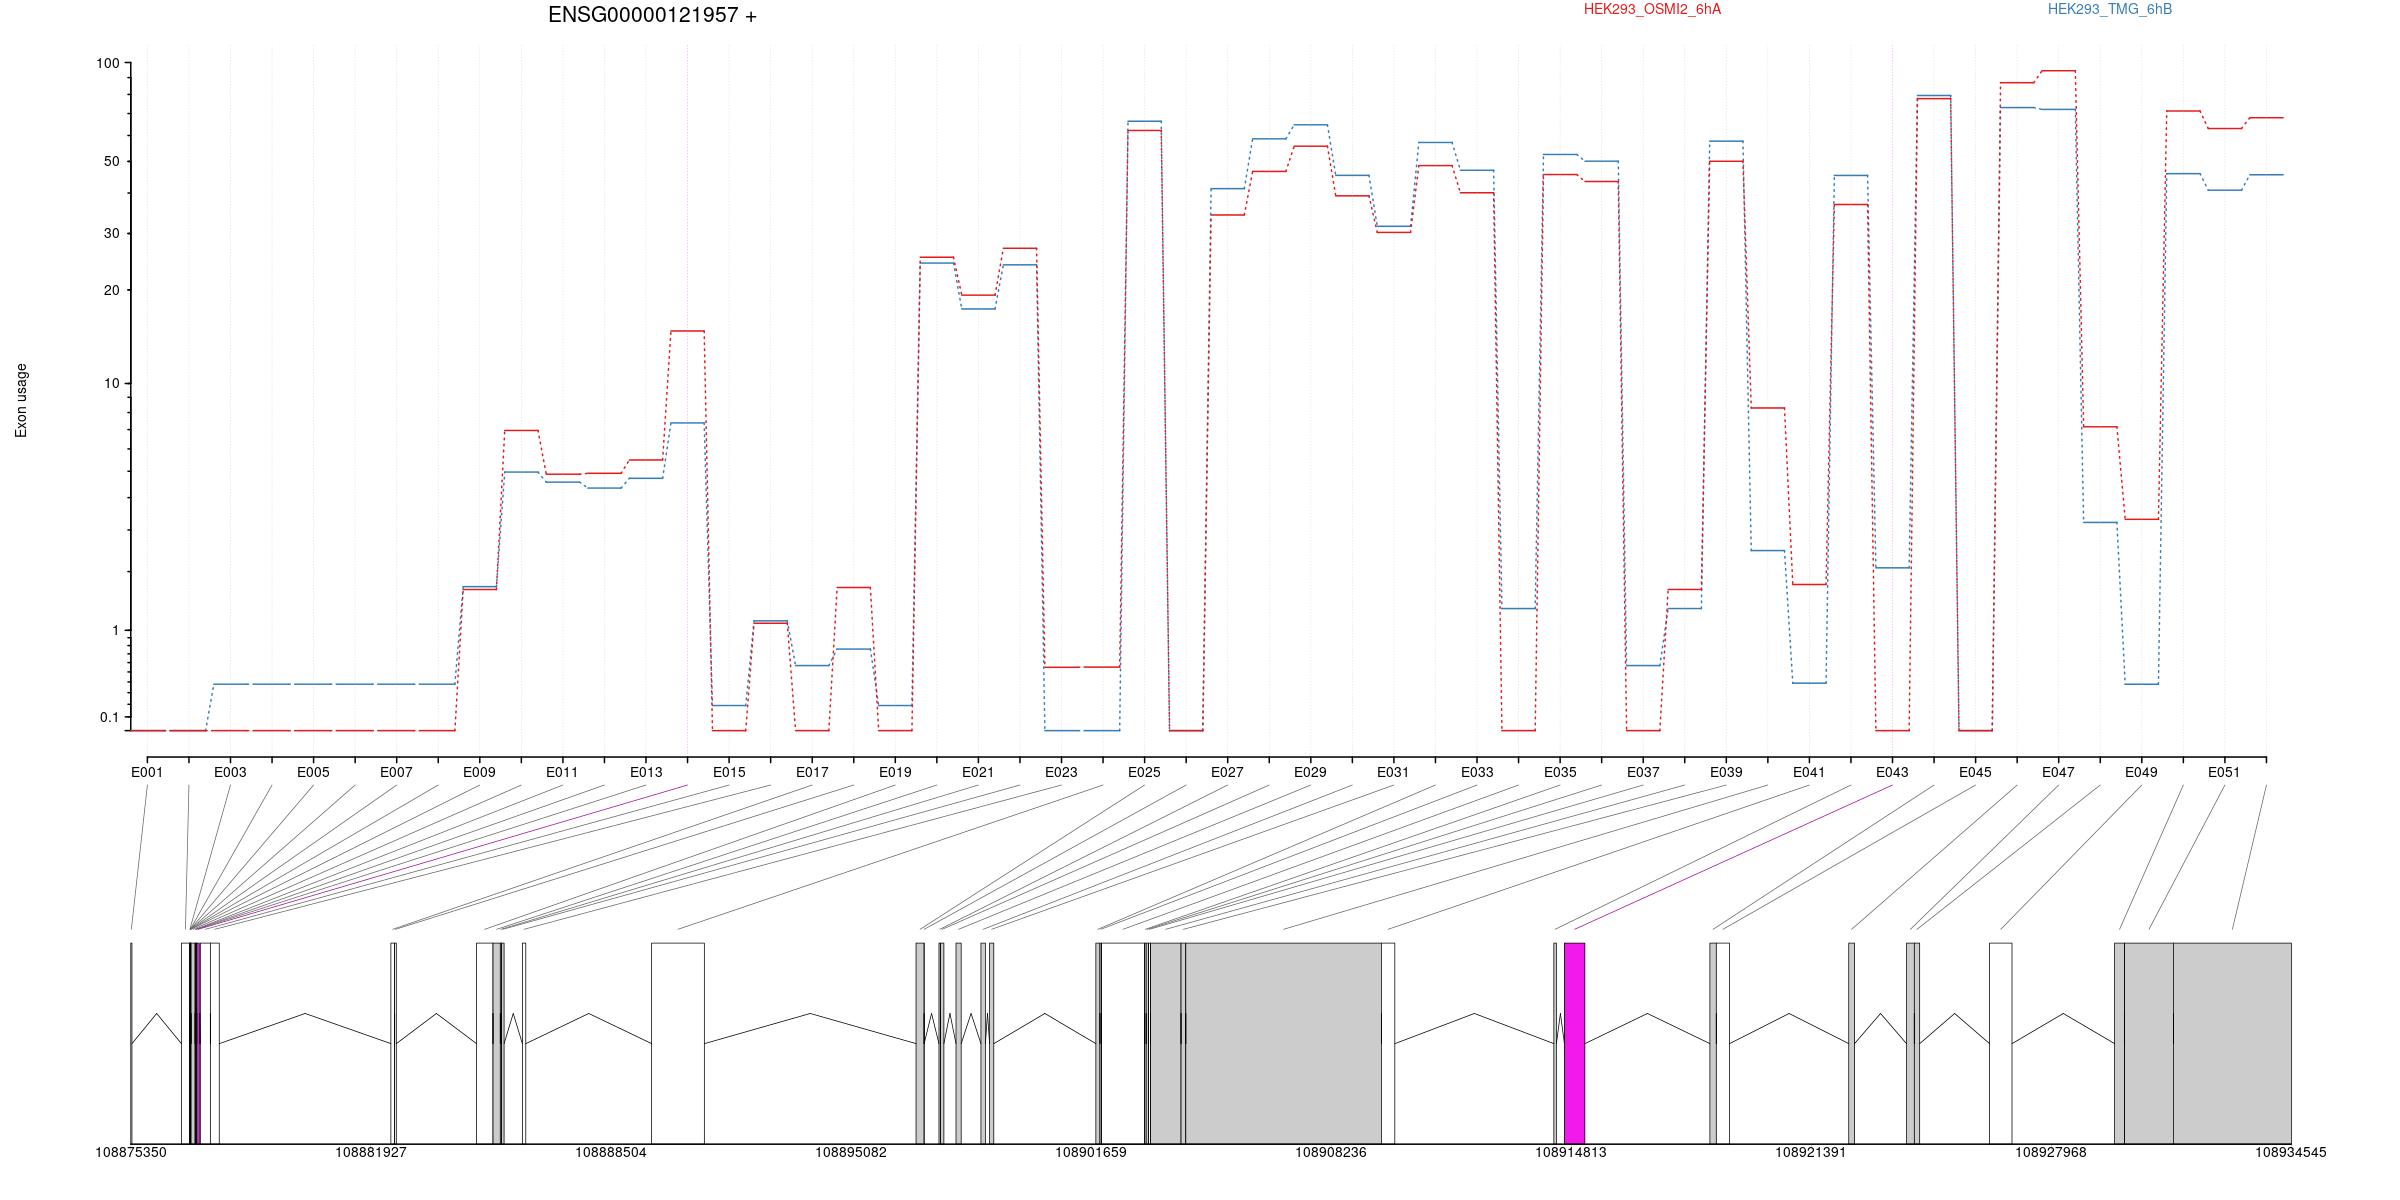The width and height of the screenshot is (2400, 1200).
Task: Click exon label E049
Action: [2141, 772]
